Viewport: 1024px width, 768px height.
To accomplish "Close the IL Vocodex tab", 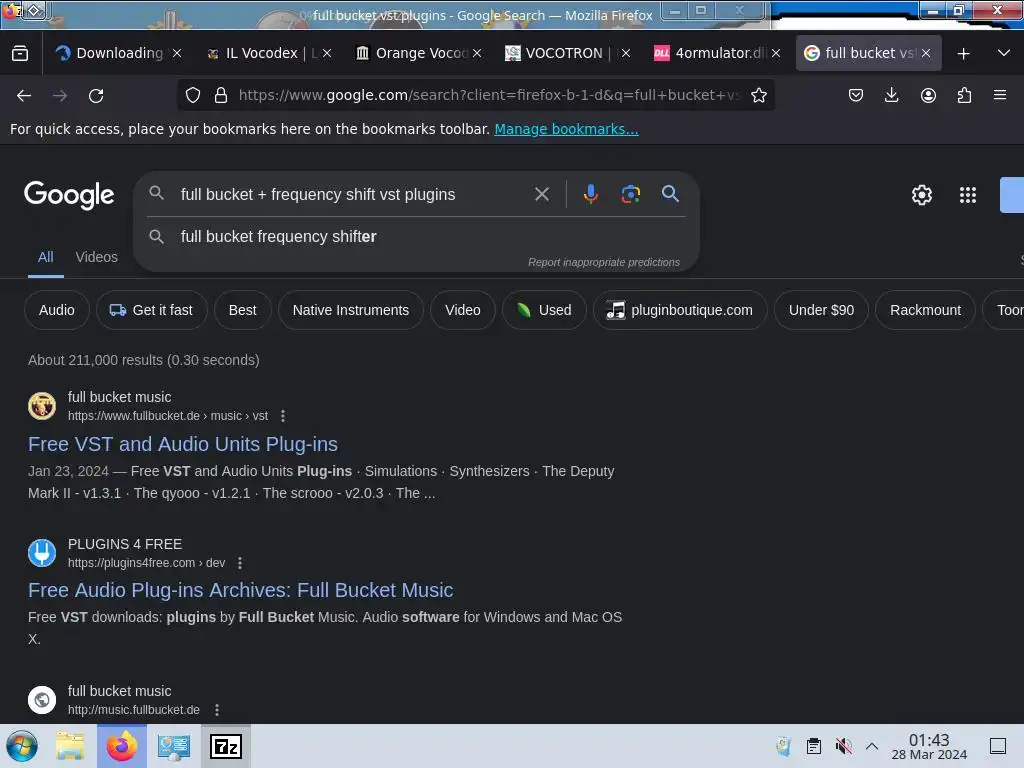I will pos(327,54).
